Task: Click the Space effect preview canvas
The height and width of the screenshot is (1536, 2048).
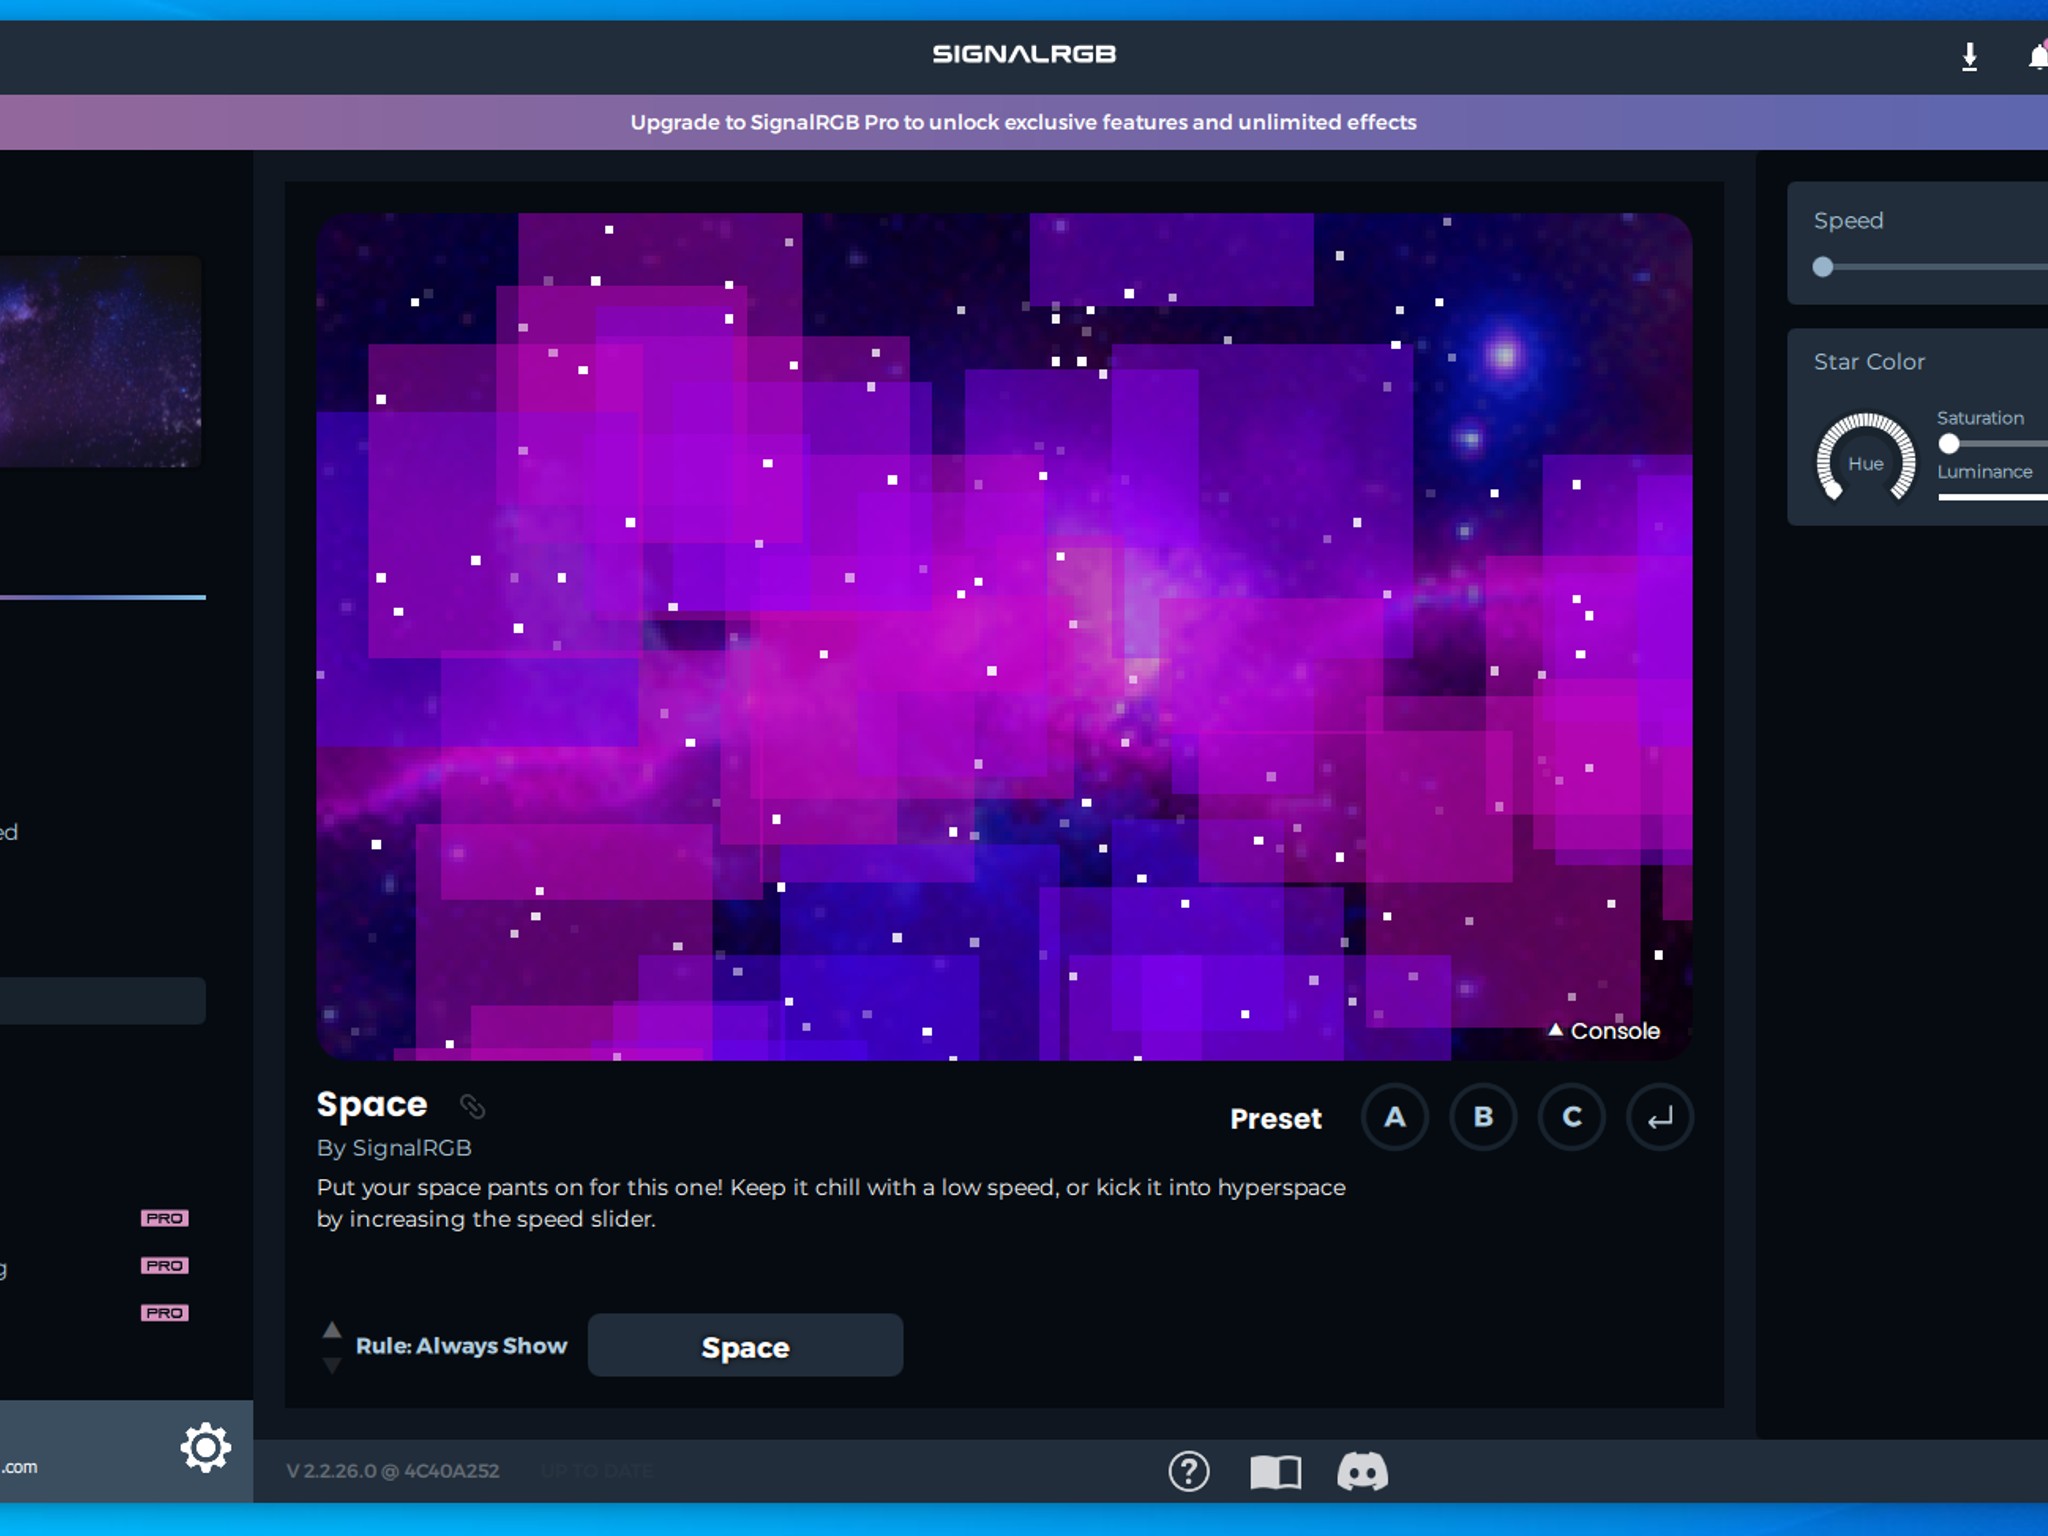Action: (x=1004, y=636)
